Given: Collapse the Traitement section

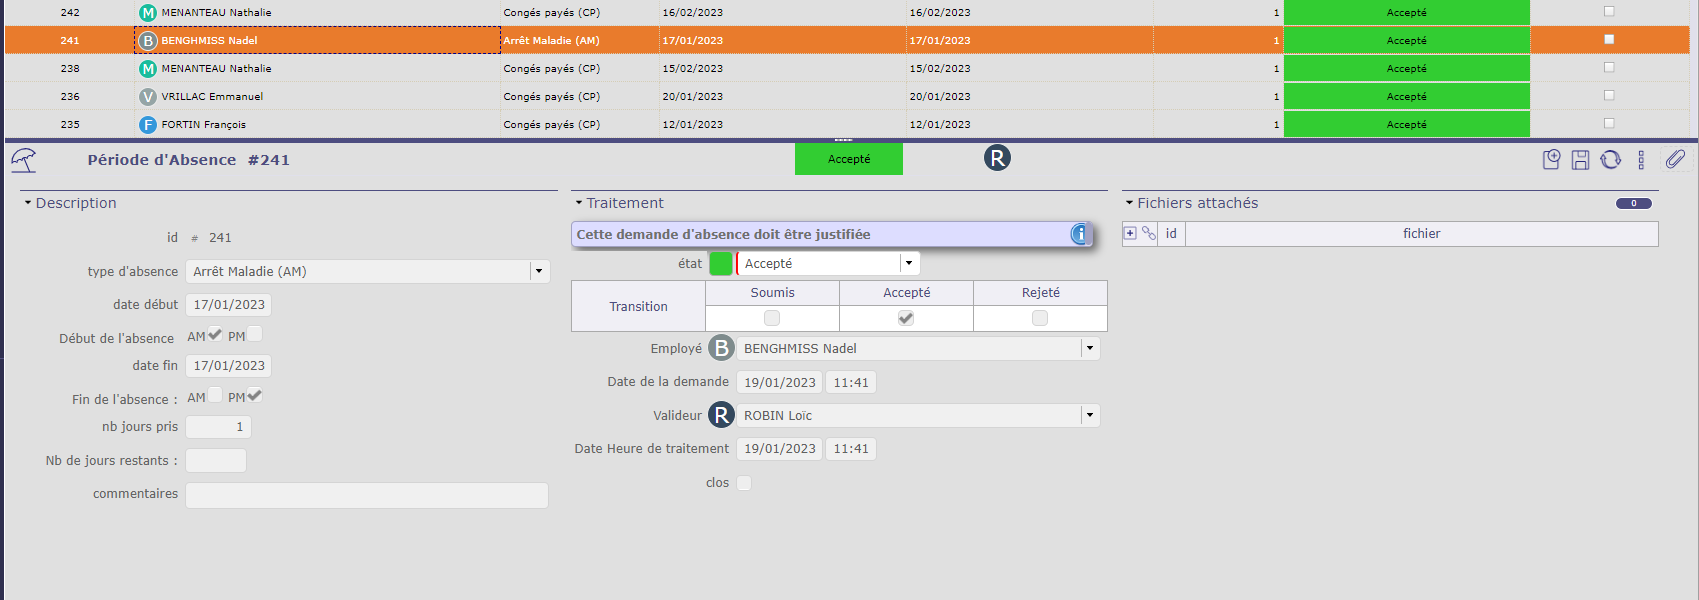Looking at the screenshot, I should point(579,203).
